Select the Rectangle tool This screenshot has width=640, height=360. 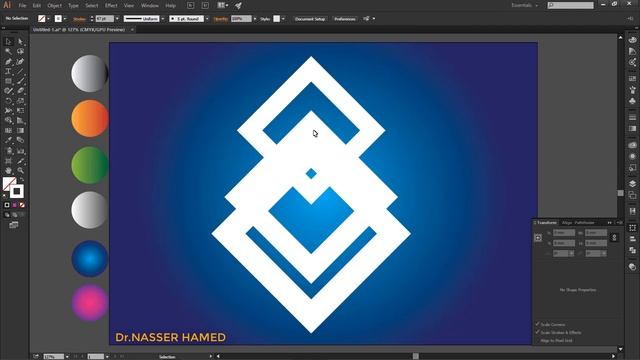click(8, 81)
